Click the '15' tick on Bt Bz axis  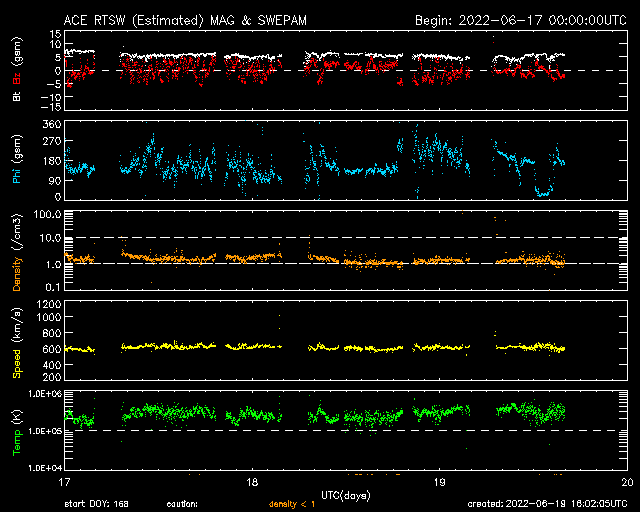[x=56, y=34]
